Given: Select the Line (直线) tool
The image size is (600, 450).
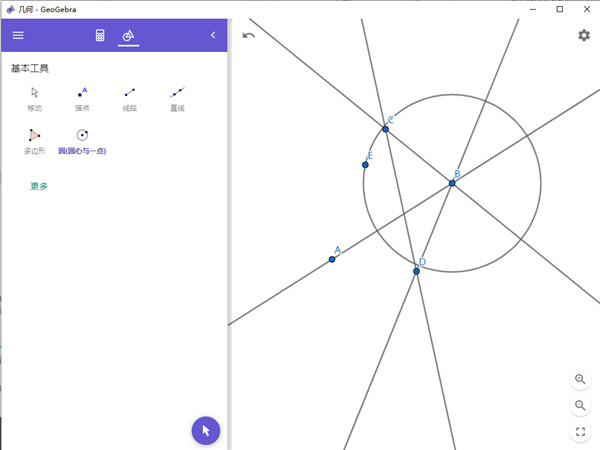Looking at the screenshot, I should [x=177, y=99].
